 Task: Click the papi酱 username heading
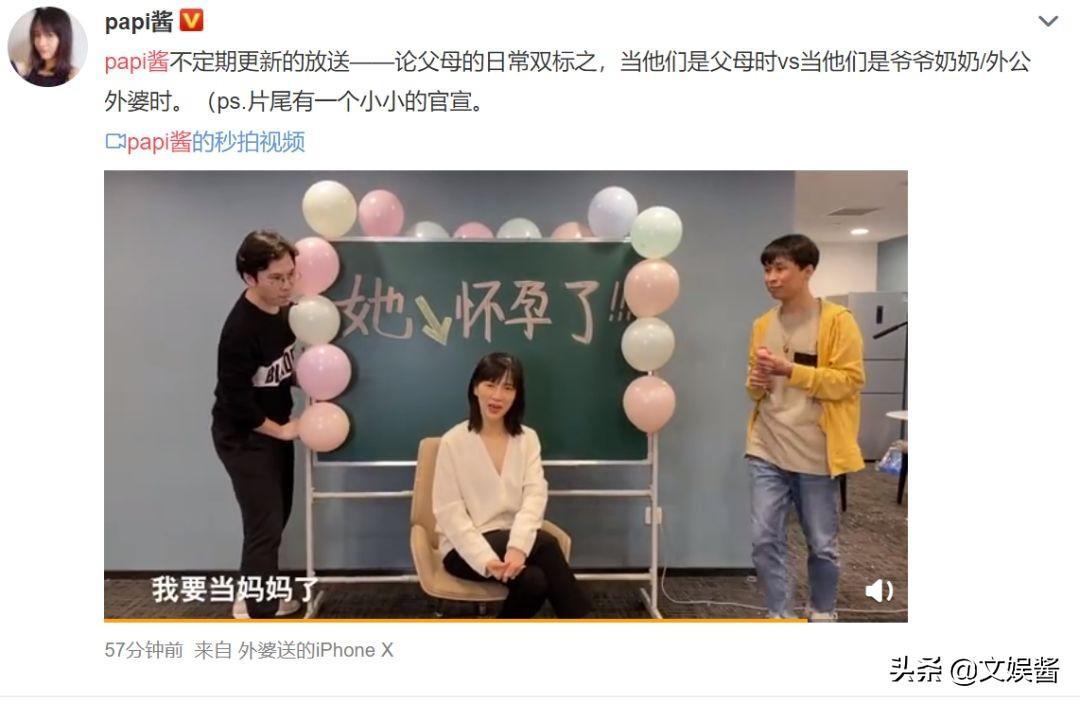pos(138,21)
